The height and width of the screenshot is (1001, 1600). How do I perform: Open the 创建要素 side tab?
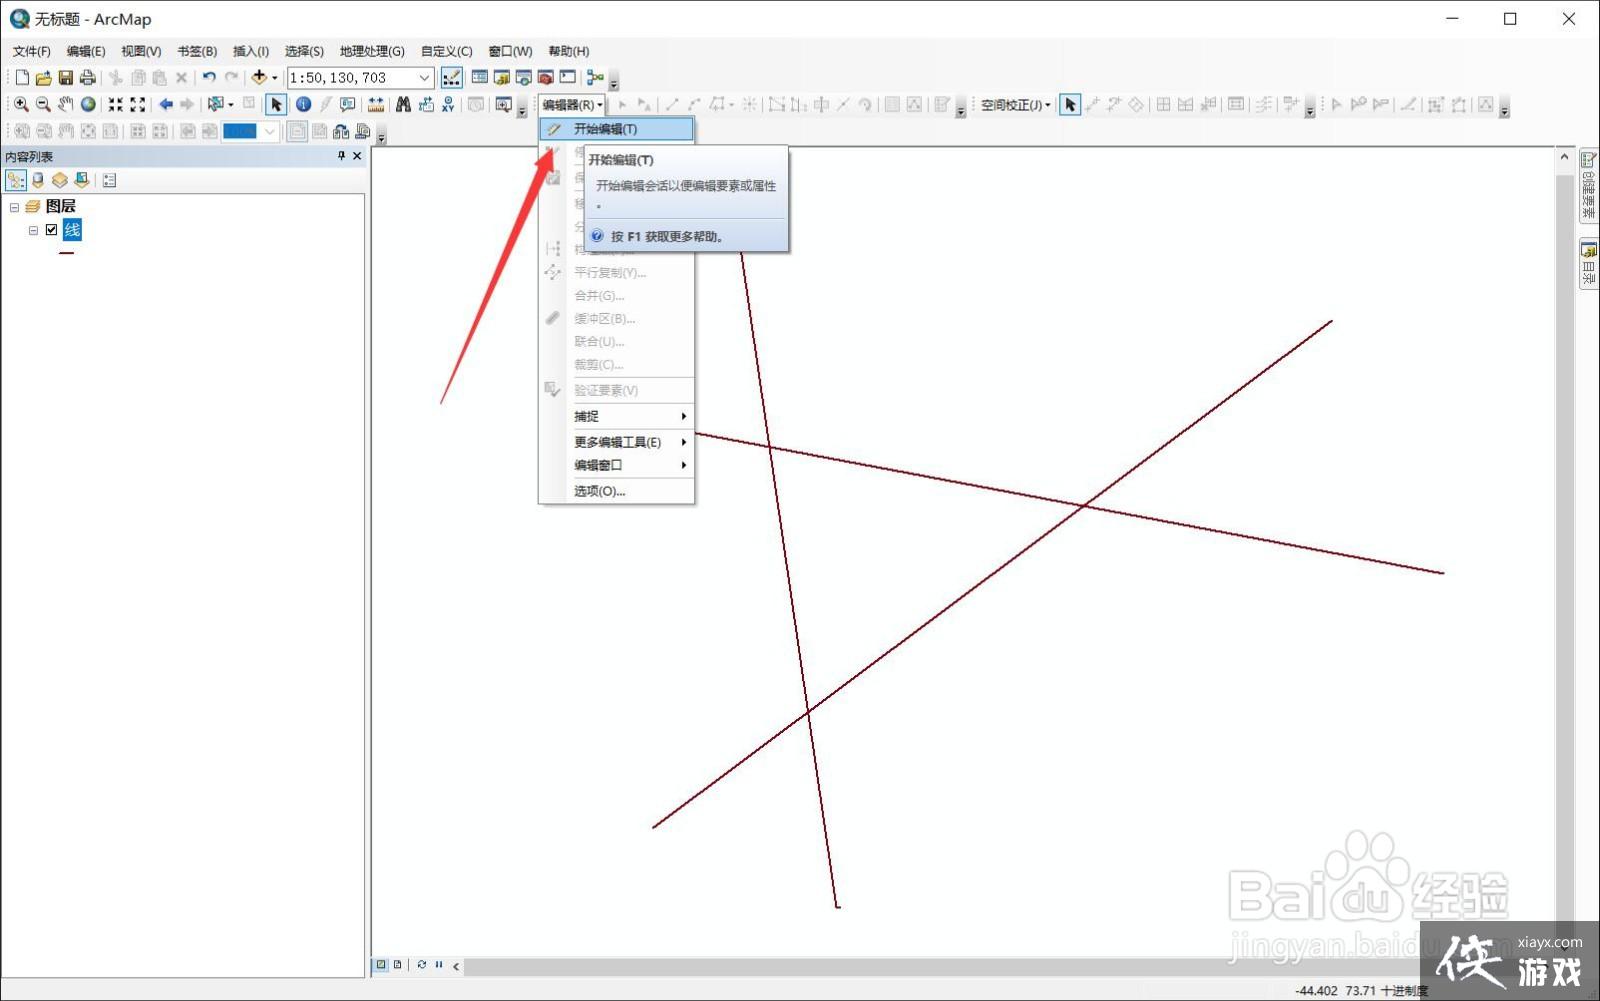(x=1588, y=186)
